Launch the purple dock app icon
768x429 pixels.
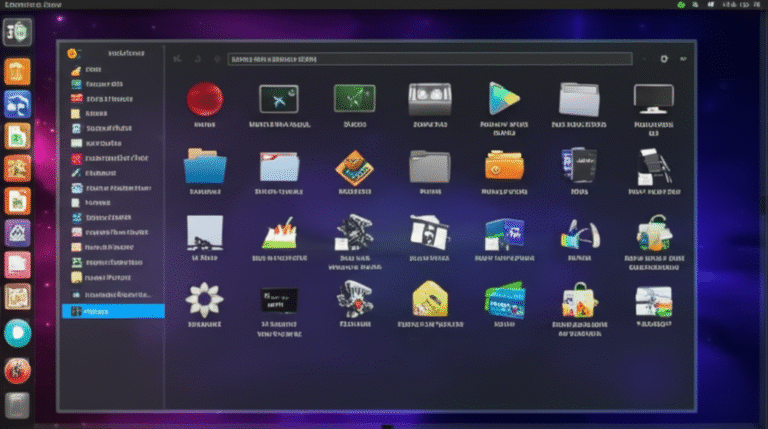(x=18, y=233)
